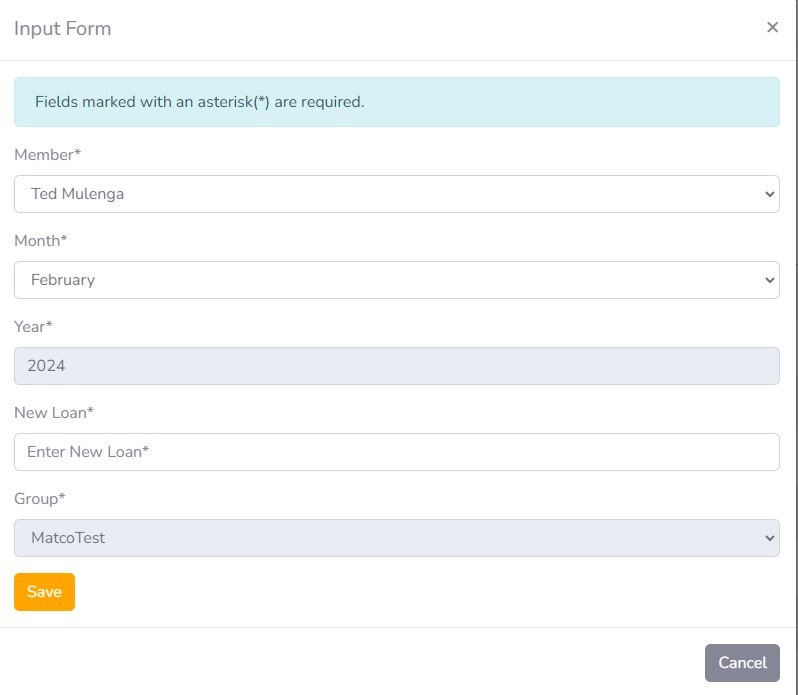Image resolution: width=798 pixels, height=695 pixels.
Task: Click the Year* field label
Action: point(33,327)
